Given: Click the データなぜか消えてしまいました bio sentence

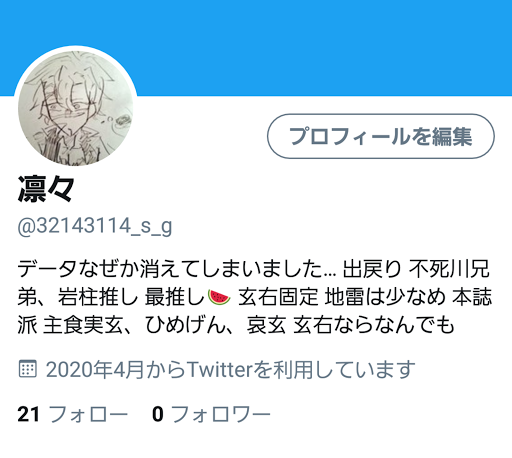Looking at the screenshot, I should tap(177, 269).
